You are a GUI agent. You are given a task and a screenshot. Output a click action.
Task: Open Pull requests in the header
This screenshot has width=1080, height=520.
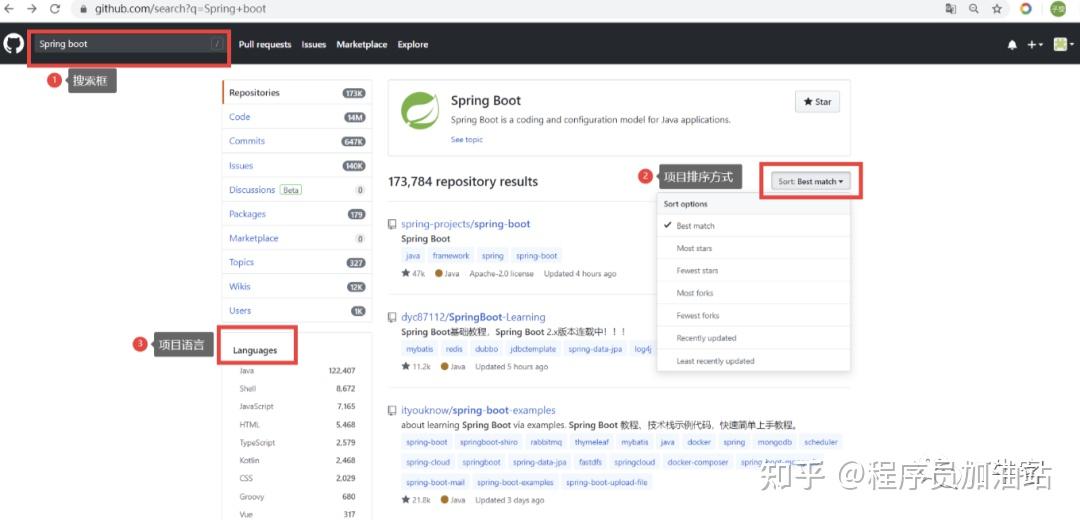pyautogui.click(x=265, y=44)
